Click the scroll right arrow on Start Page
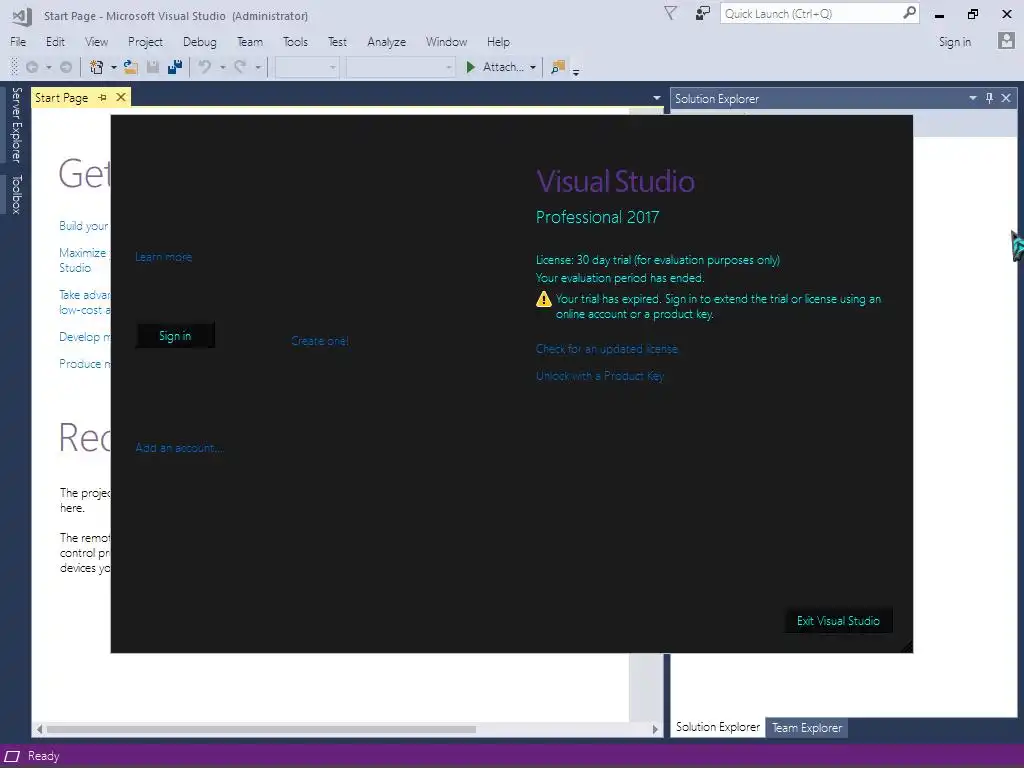This screenshot has width=1024, height=768. point(655,729)
